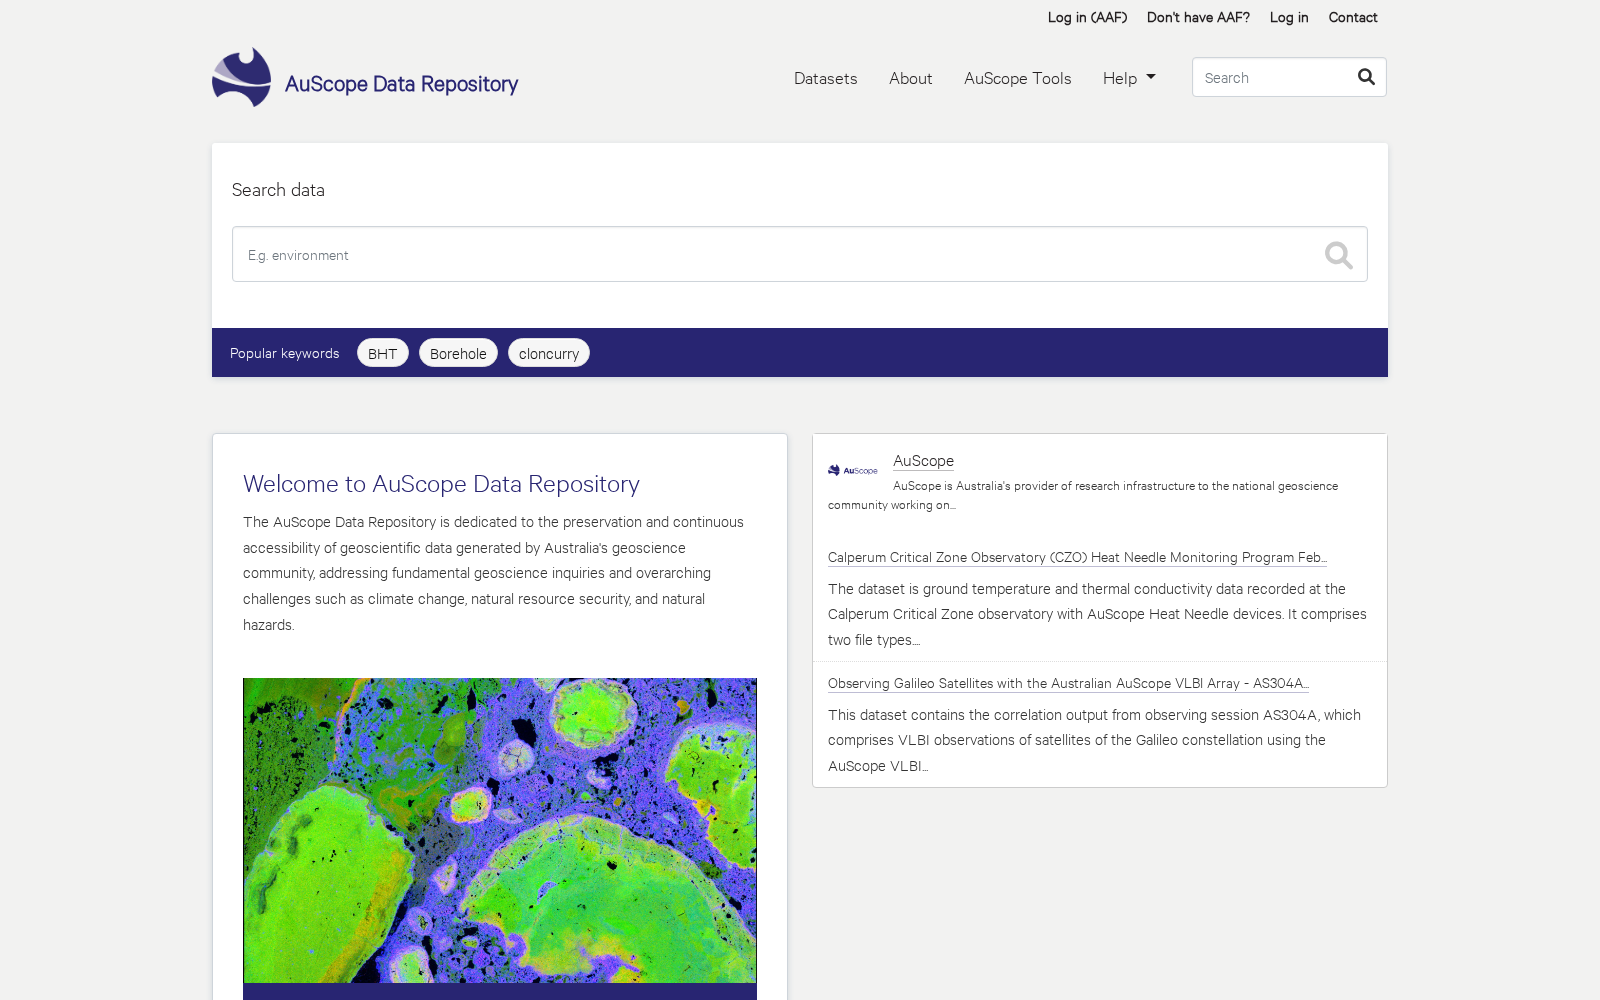Open Calperum Critical Zone Observatory dataset link
The width and height of the screenshot is (1600, 1000).
click(x=1077, y=557)
